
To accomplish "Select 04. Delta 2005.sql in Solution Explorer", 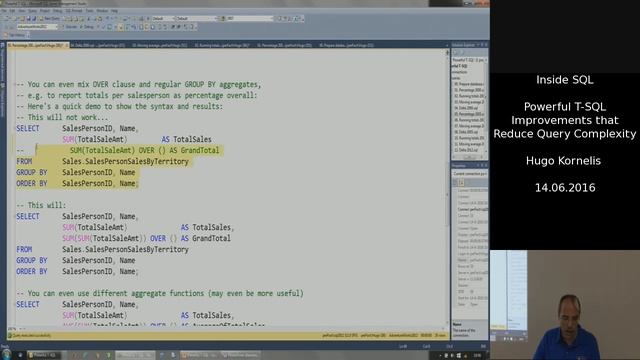I will point(466,108).
